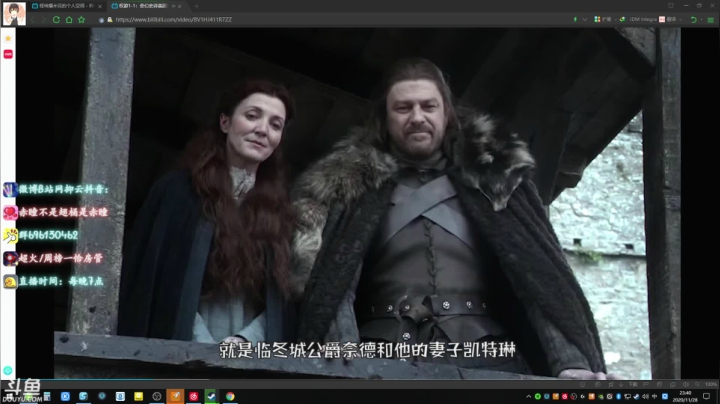Click the 100% zoom indicator in status bar
The height and width of the screenshot is (404, 720).
pos(710,384)
